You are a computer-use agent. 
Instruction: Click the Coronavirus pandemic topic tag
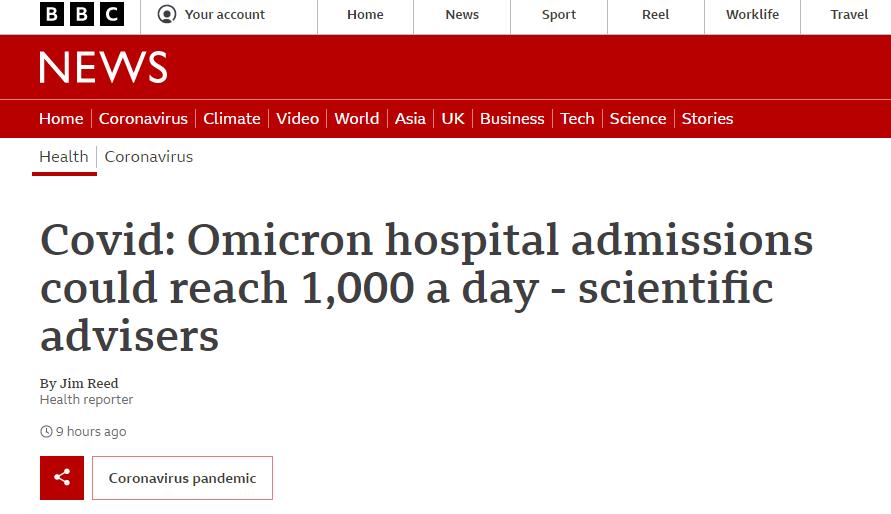182,478
